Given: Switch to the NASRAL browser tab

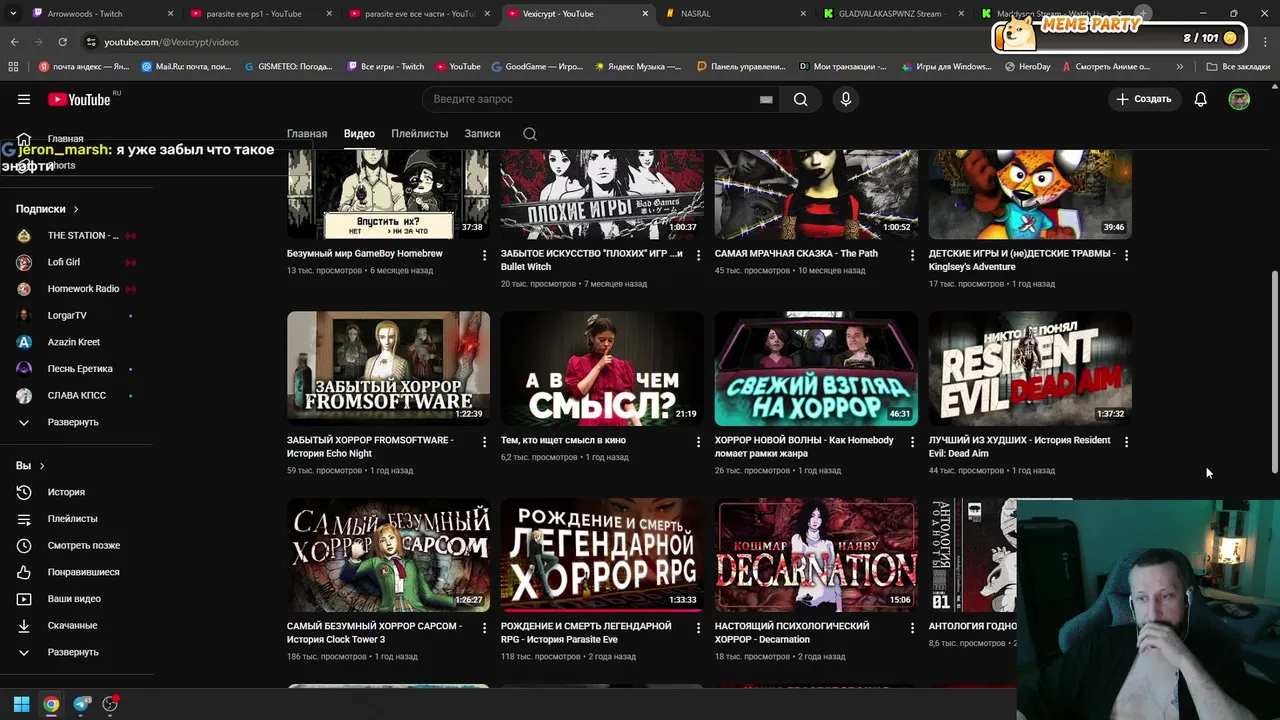Looking at the screenshot, I should (735, 14).
